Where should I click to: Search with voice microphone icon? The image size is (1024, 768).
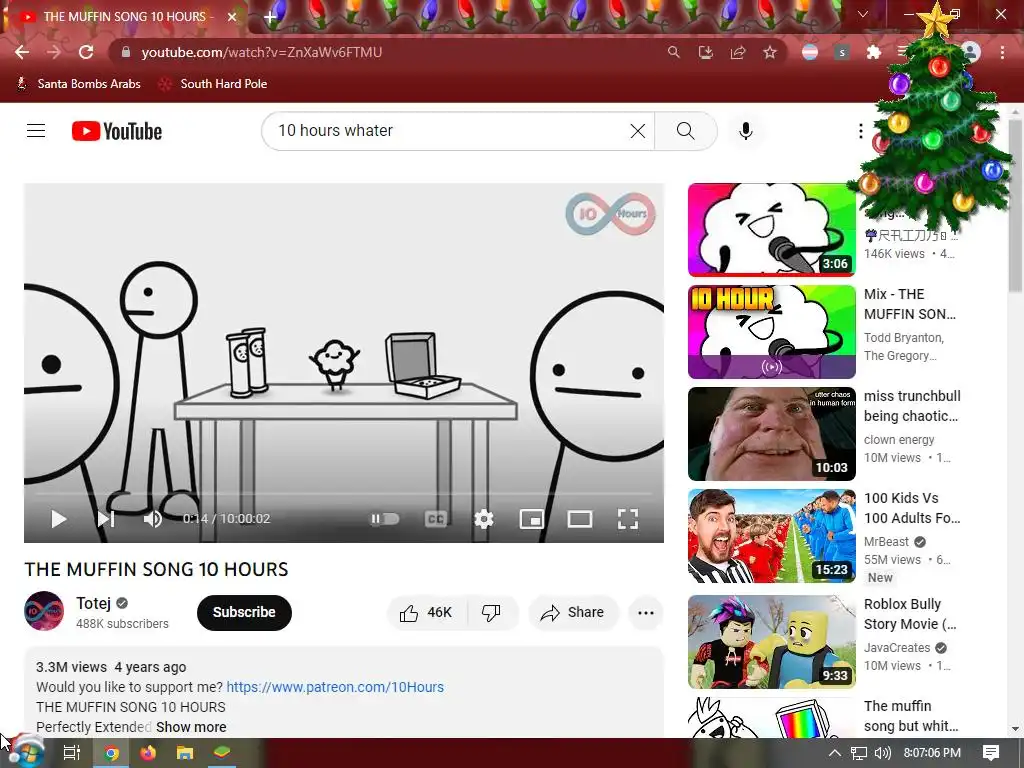pos(746,131)
